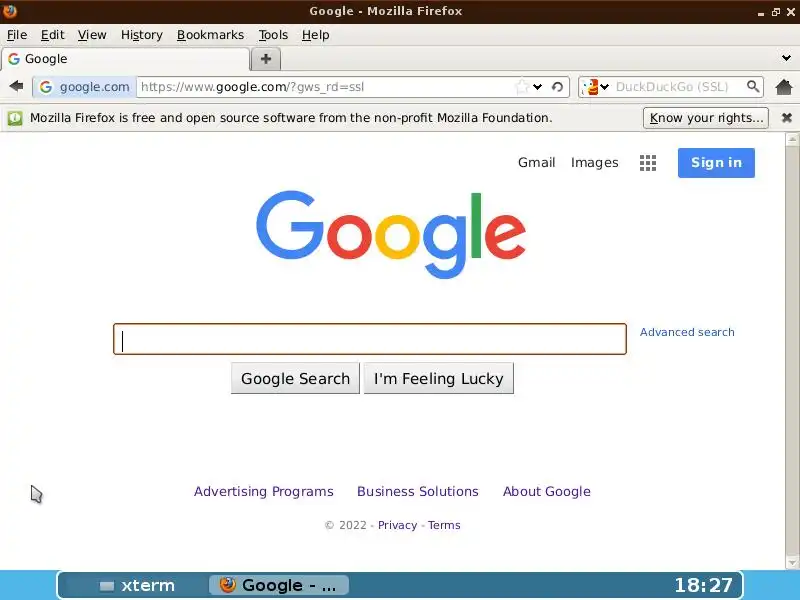Open the Help menu

click(315, 35)
